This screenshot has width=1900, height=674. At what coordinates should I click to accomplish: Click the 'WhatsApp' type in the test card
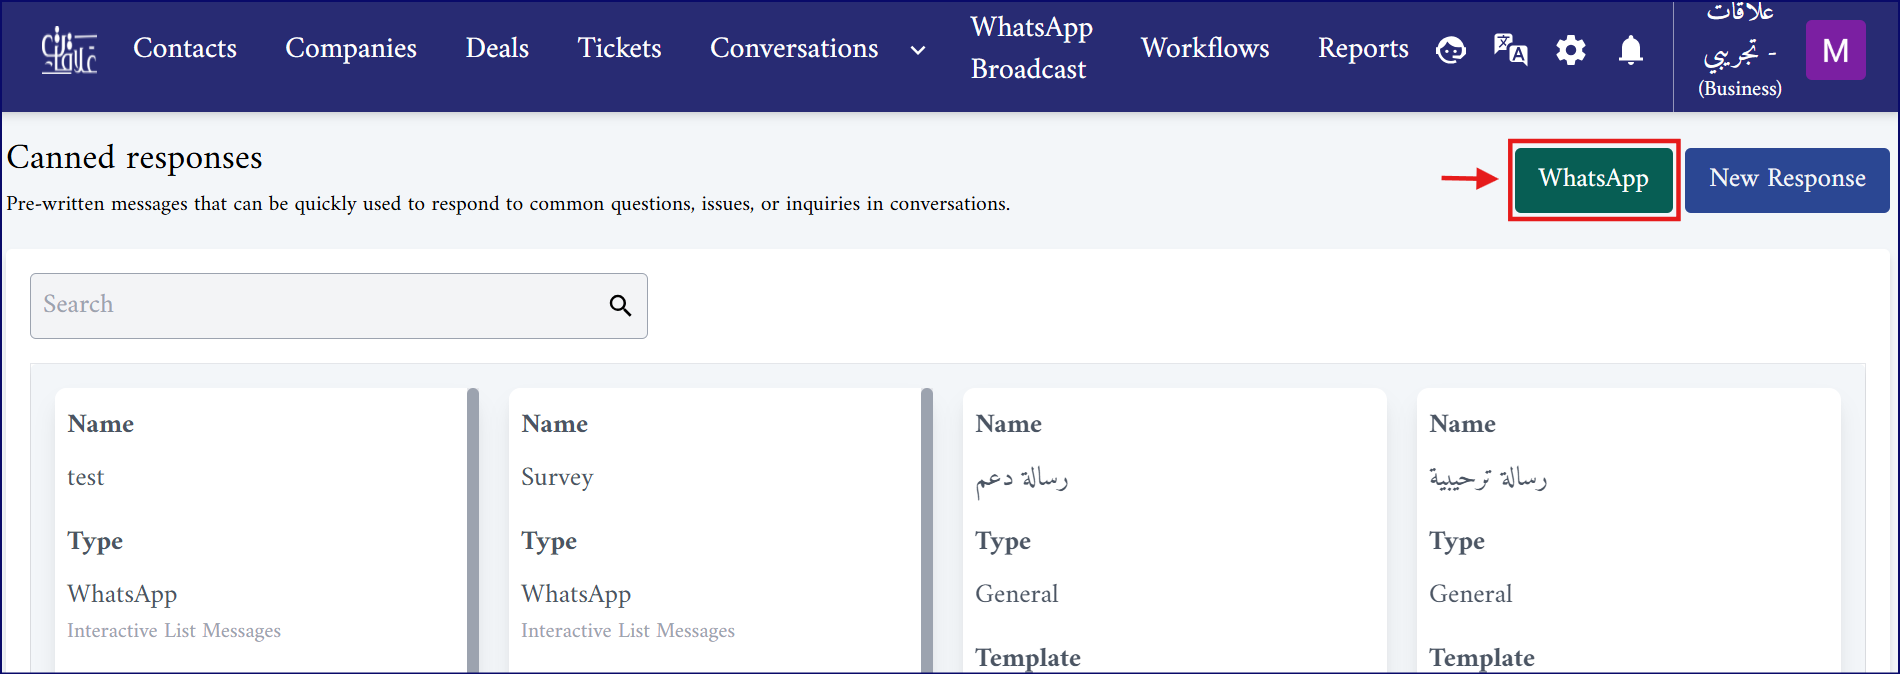(x=122, y=594)
